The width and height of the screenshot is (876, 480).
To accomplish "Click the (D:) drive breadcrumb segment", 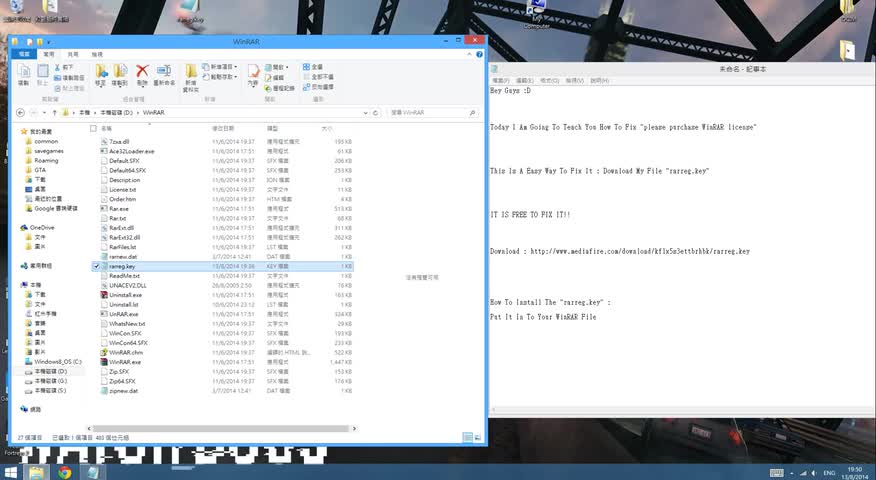I will click(116, 112).
